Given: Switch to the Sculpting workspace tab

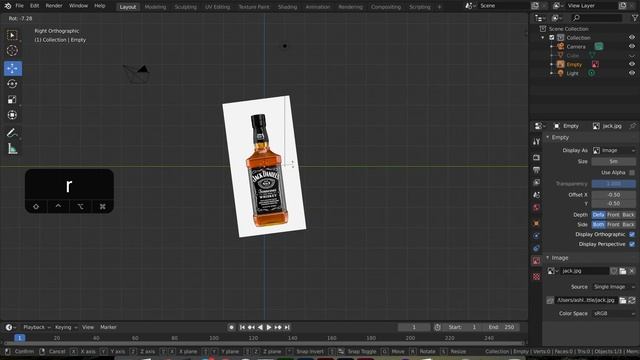Looking at the screenshot, I should pyautogui.click(x=185, y=7).
